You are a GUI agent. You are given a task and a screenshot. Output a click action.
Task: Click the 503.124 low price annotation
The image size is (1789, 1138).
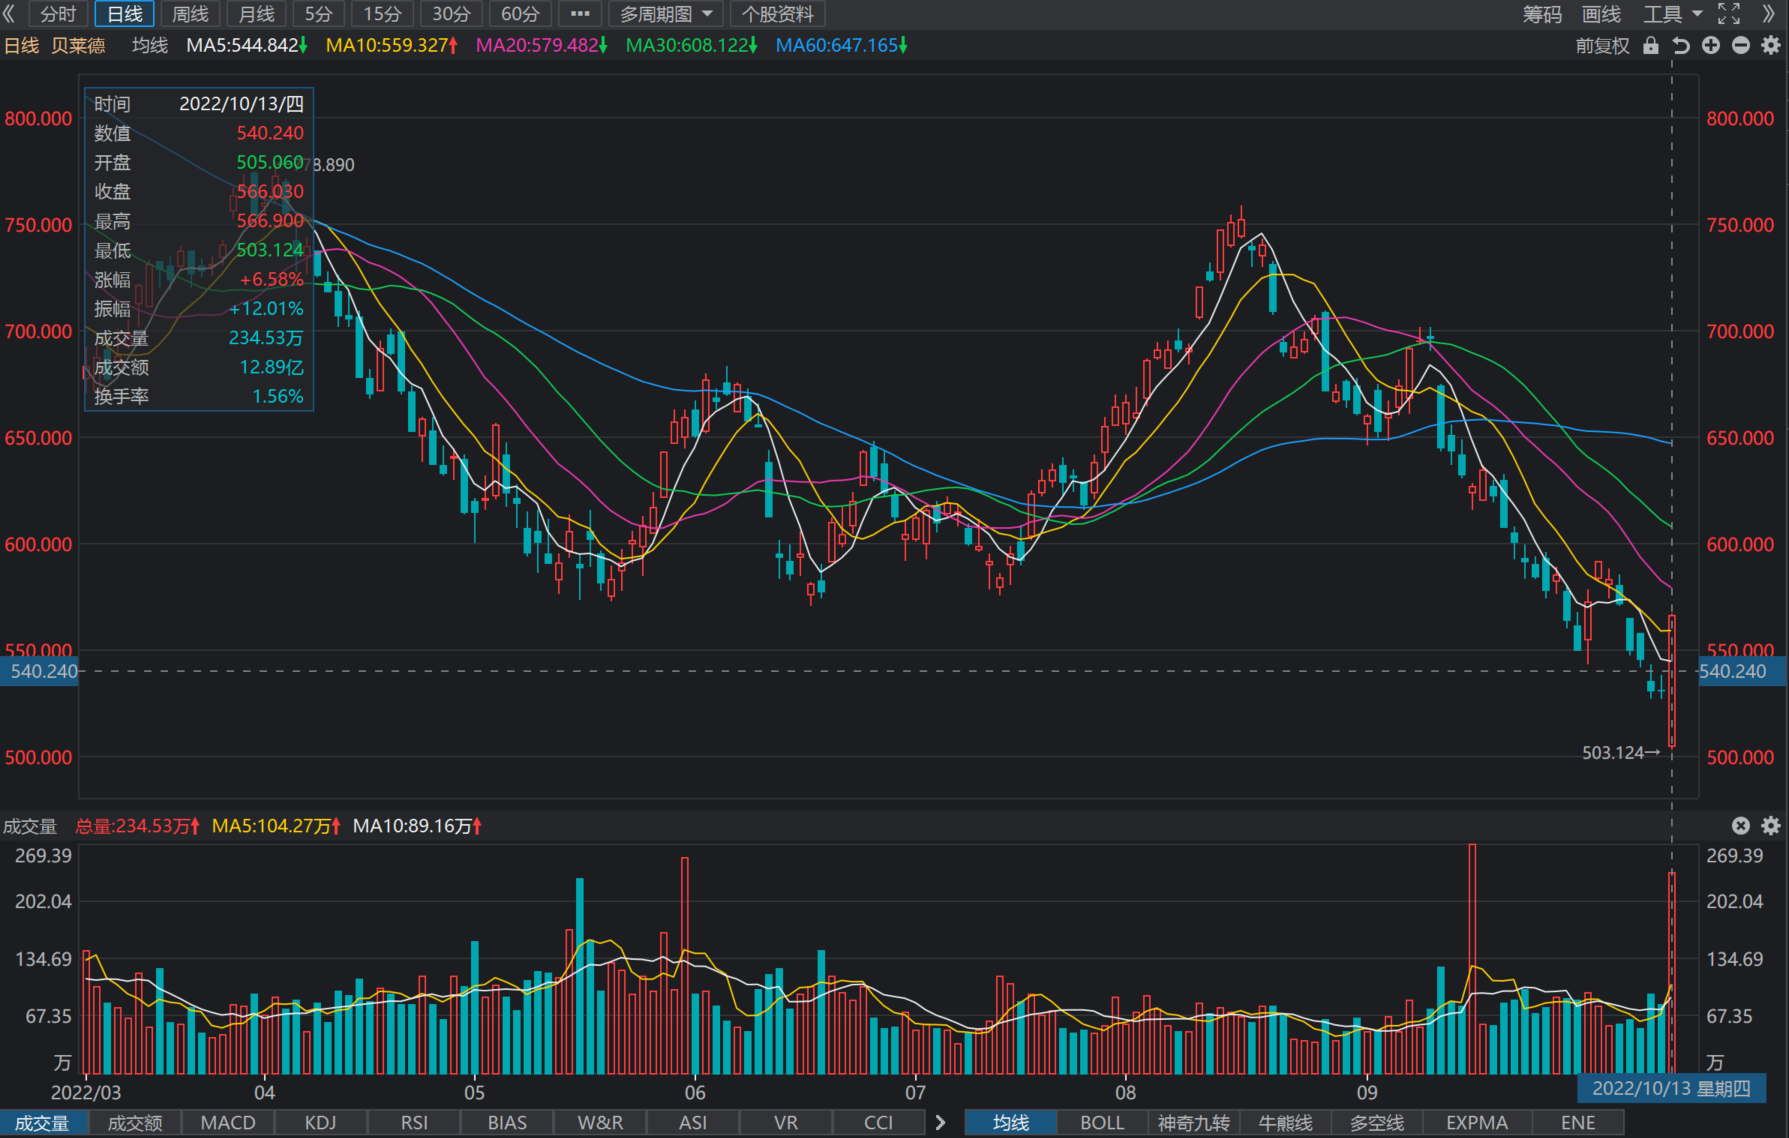1621,752
